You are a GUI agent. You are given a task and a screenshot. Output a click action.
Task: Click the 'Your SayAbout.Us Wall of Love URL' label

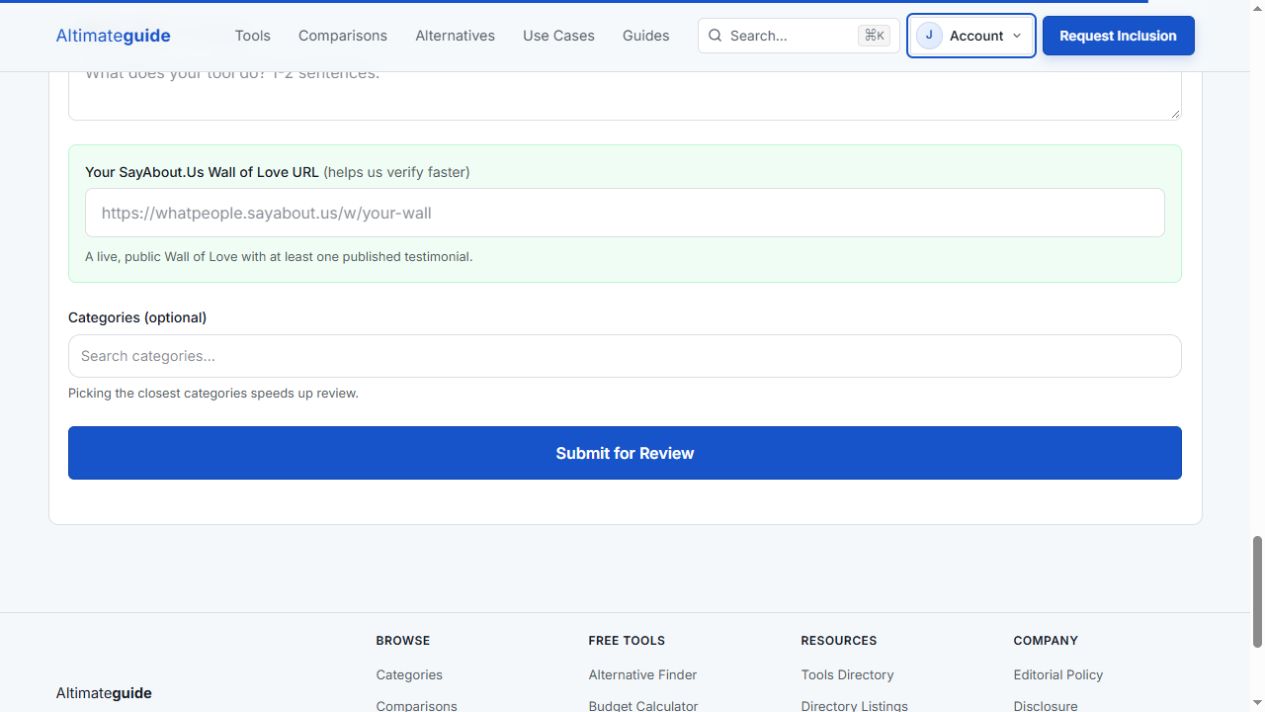pyautogui.click(x=202, y=172)
